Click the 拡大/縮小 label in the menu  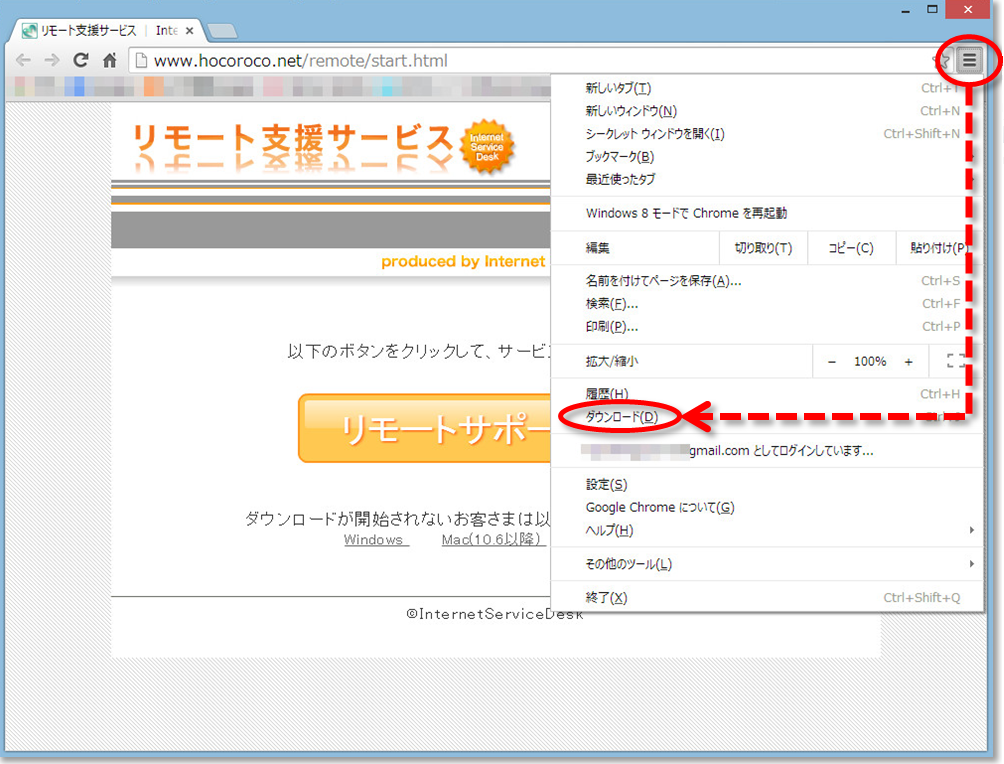coord(611,362)
